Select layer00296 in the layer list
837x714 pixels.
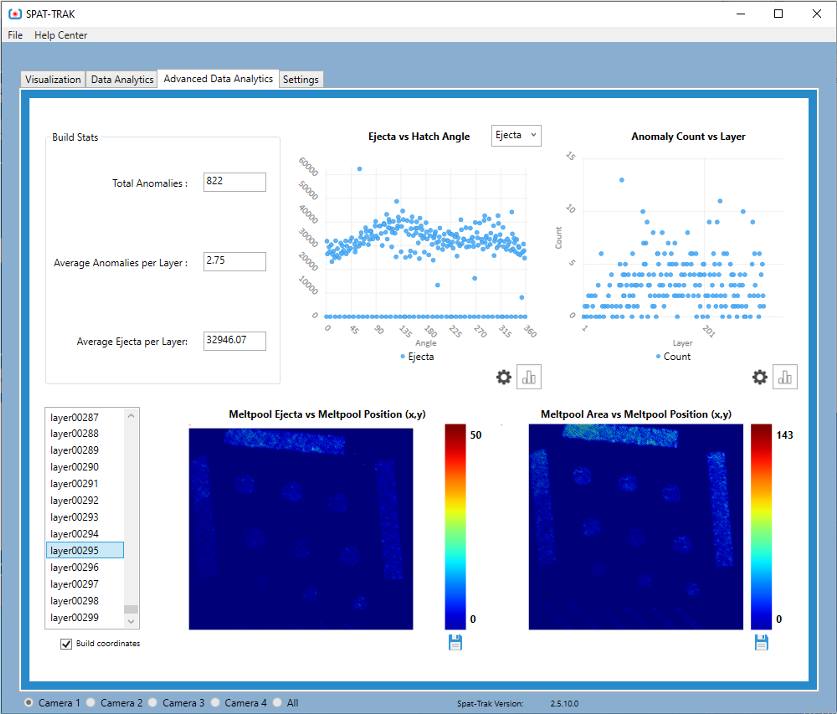(x=85, y=567)
